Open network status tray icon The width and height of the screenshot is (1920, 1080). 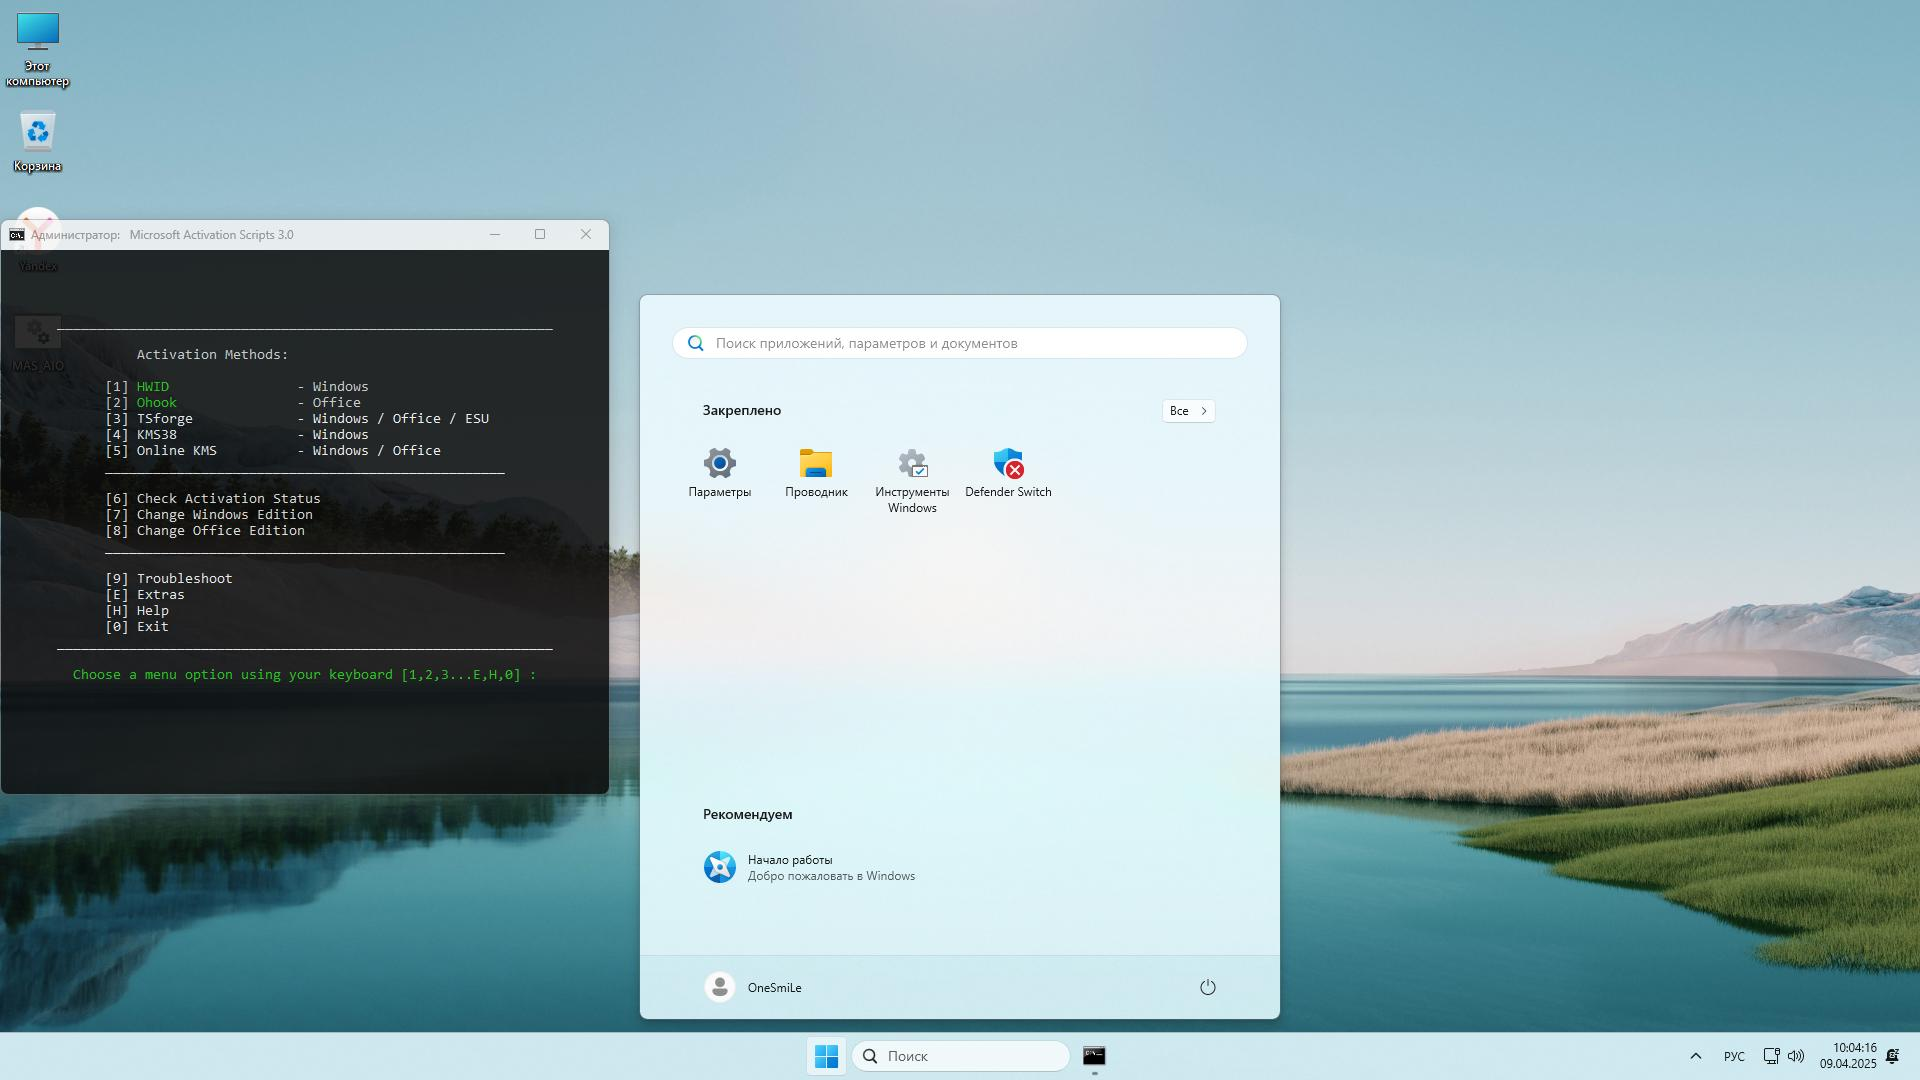1771,1056
